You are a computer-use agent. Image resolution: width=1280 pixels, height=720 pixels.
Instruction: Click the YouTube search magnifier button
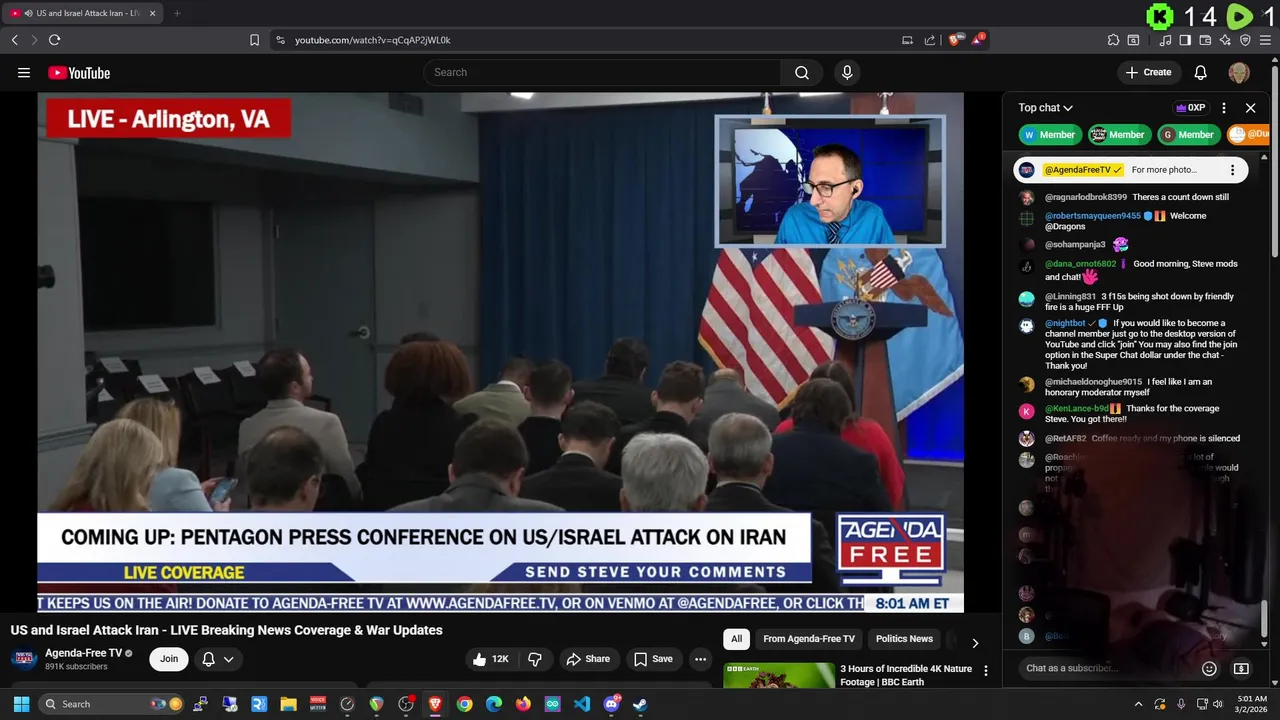[x=802, y=72]
